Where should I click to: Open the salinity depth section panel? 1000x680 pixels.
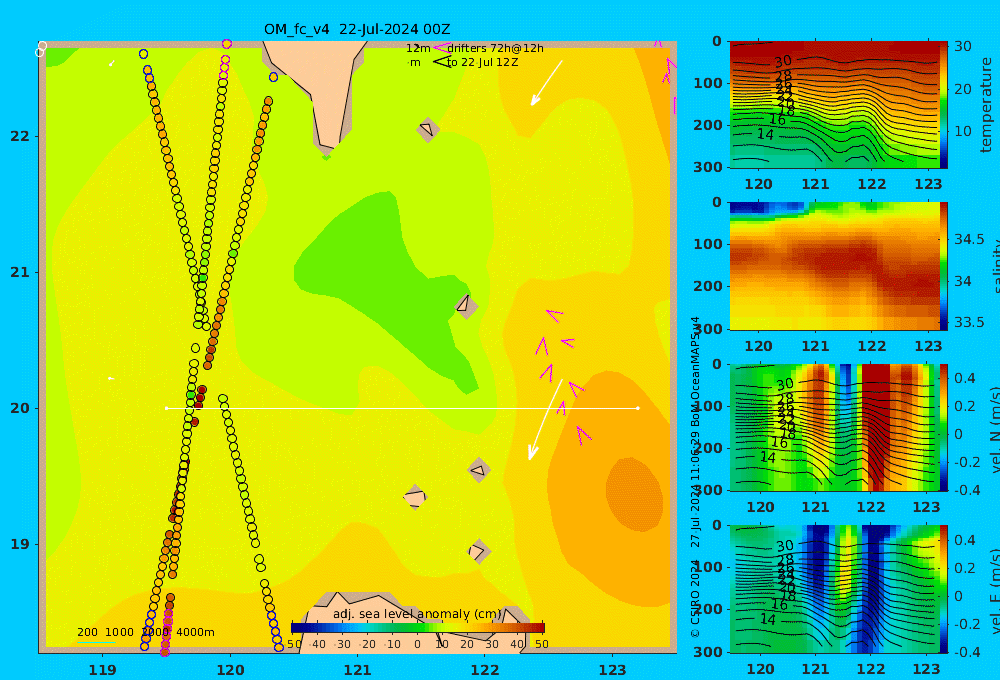pos(834,266)
